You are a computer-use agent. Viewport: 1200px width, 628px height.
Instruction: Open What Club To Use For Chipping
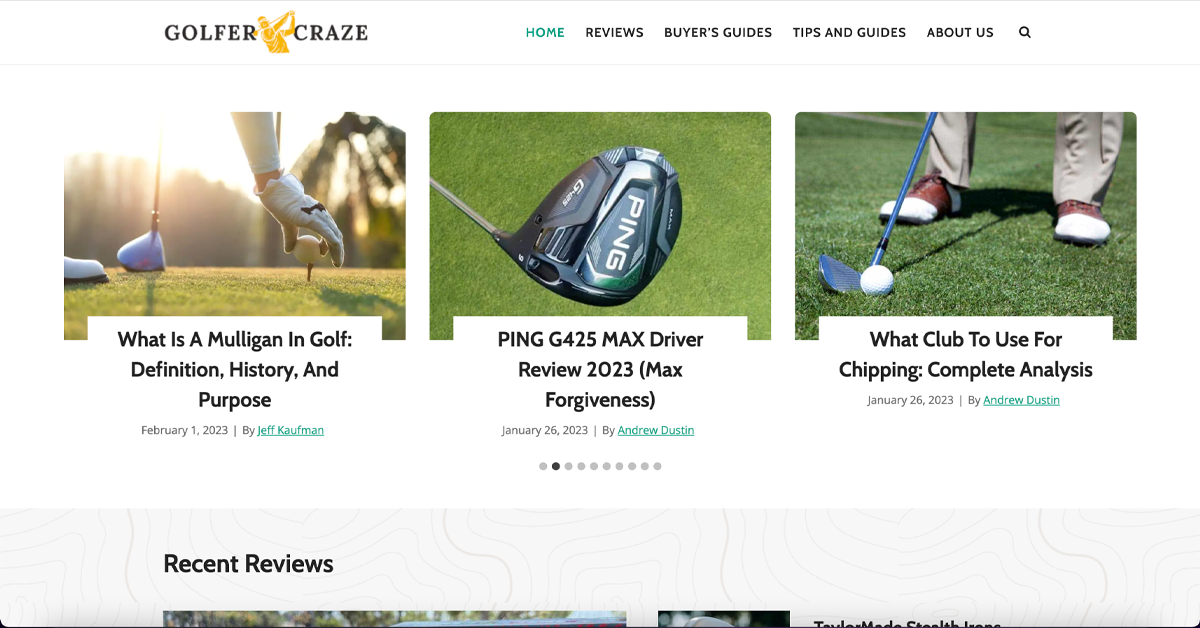(966, 354)
